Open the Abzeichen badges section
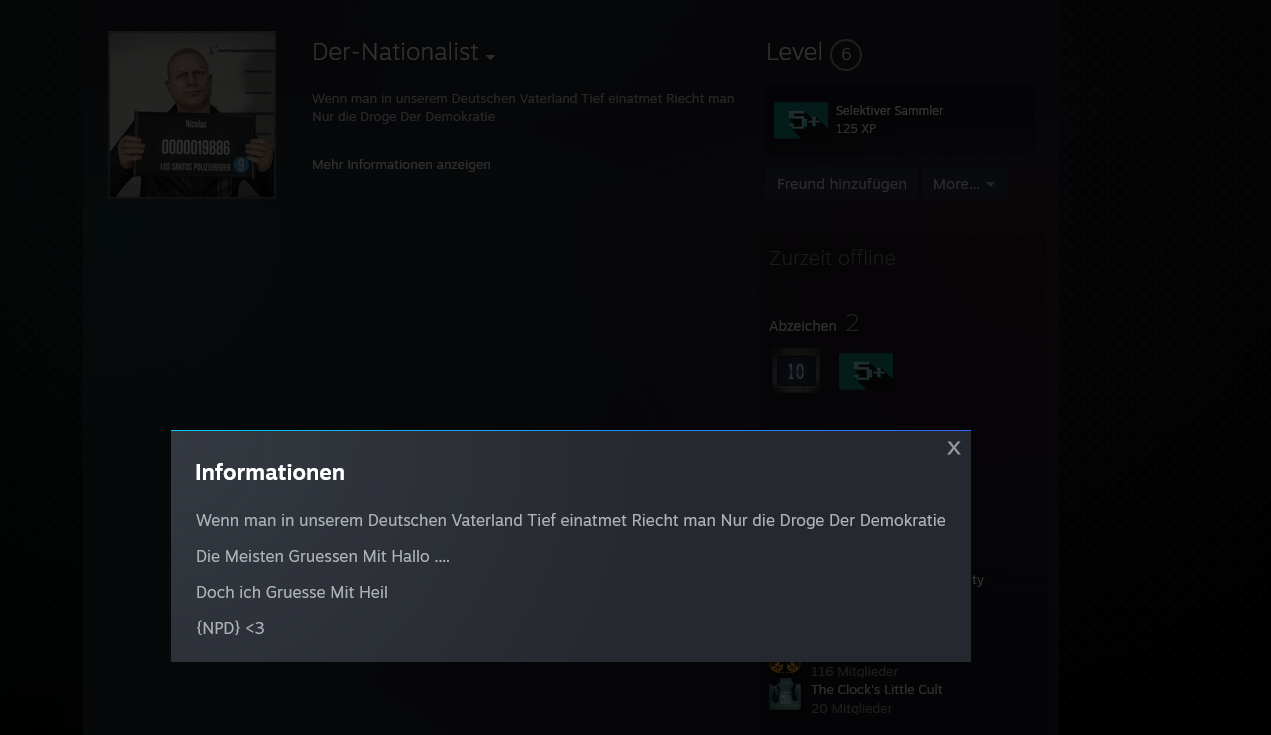 point(802,326)
